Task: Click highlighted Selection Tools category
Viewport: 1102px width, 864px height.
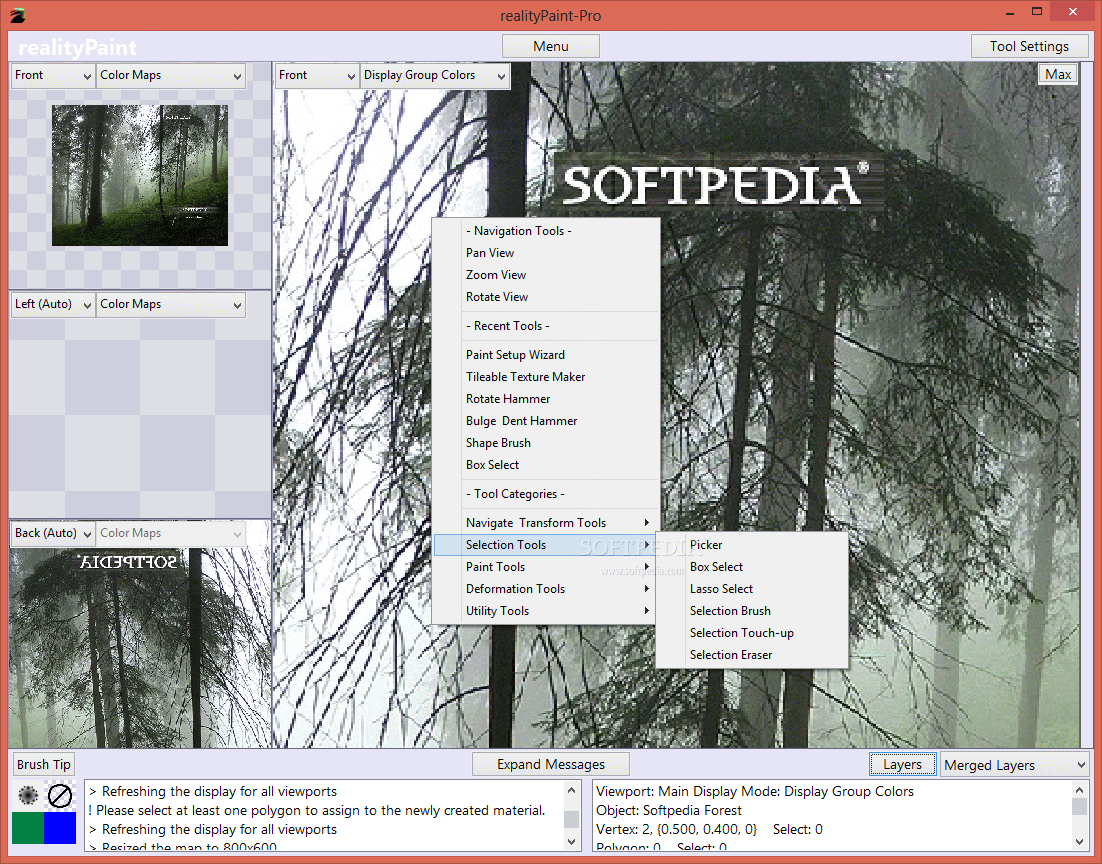Action: pyautogui.click(x=545, y=545)
